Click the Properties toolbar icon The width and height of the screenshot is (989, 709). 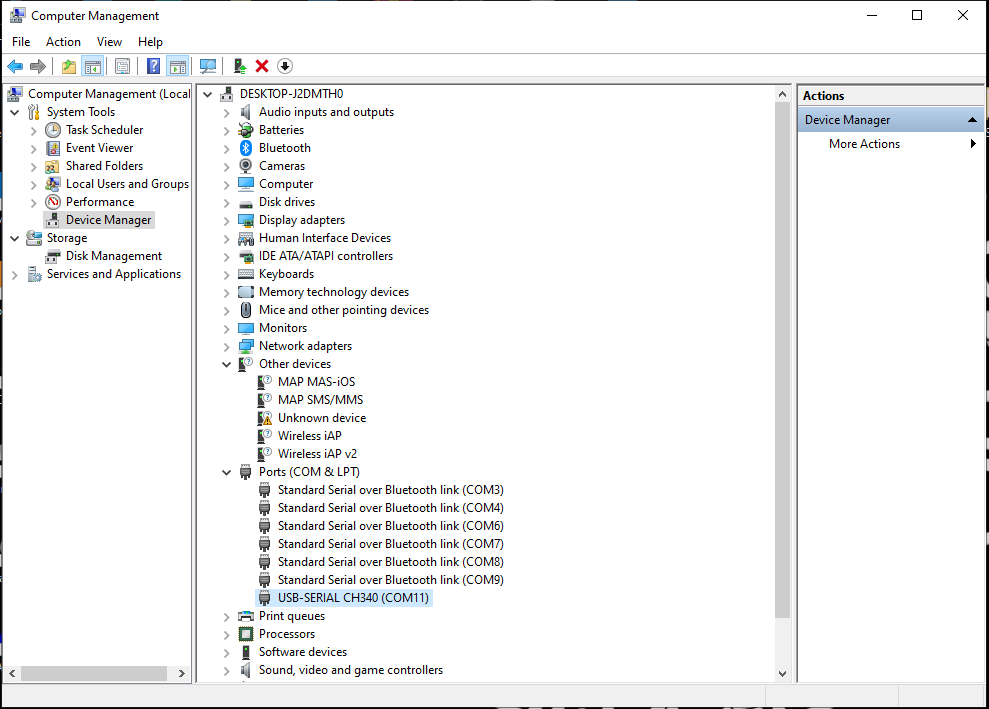pos(122,66)
